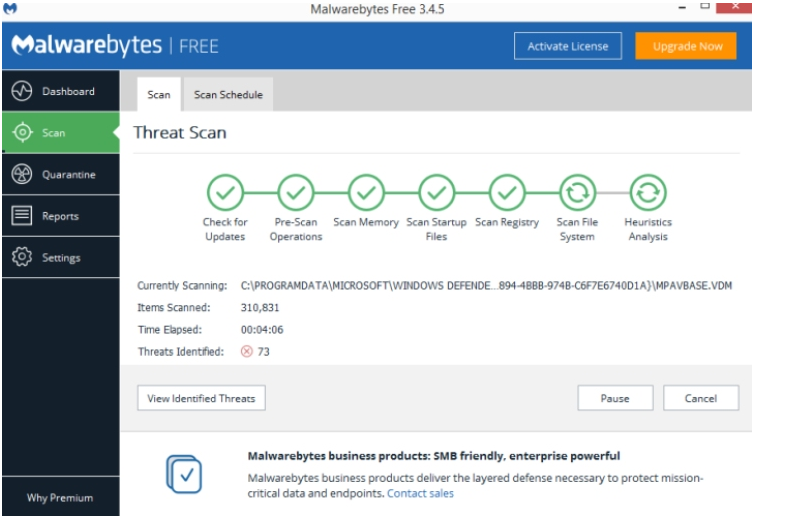This screenshot has width=803, height=517.
Task: Click the Activate License button
Action: tap(568, 46)
